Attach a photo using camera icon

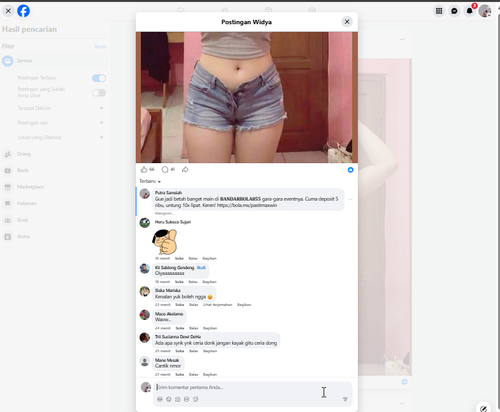coord(178,399)
